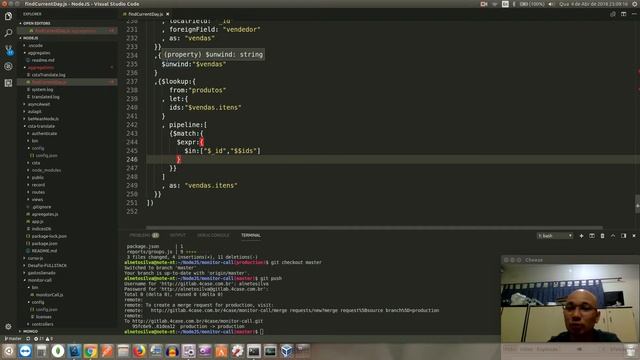Open monitorCall.js in the file tree
640x360 pixels.
(x=49, y=295)
